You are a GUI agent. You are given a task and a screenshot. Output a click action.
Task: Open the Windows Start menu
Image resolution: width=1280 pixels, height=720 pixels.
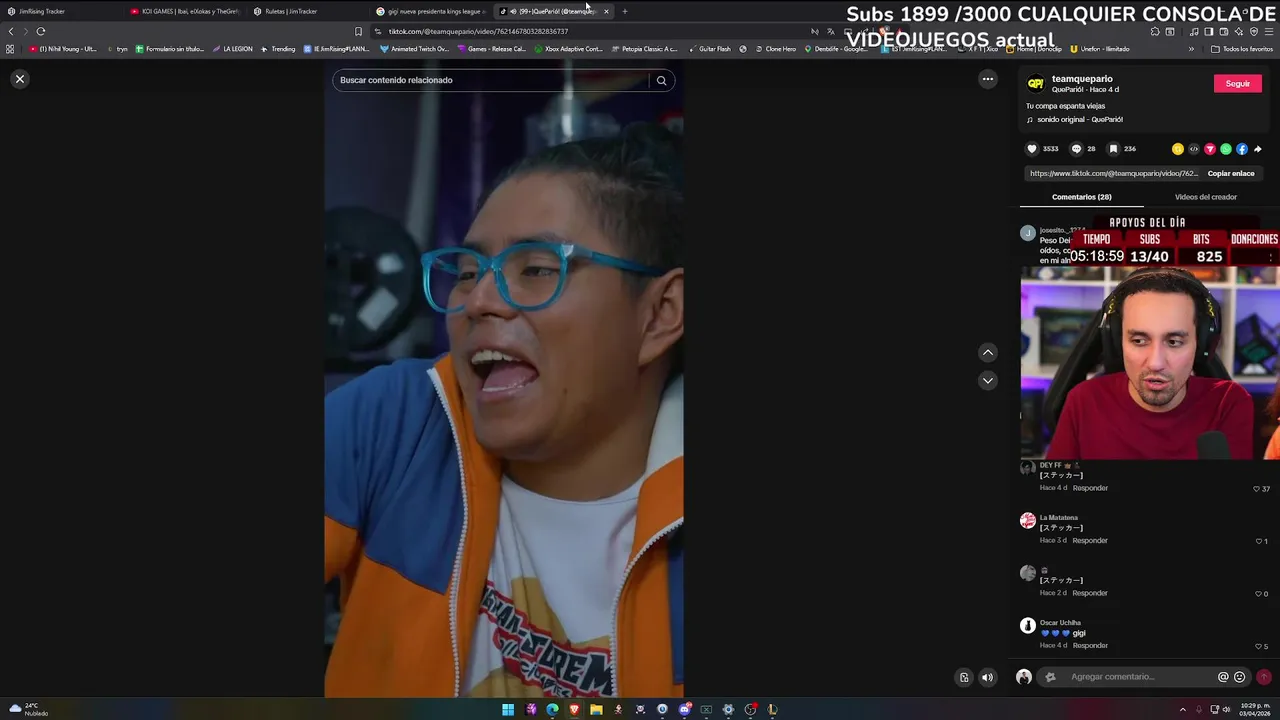(x=508, y=710)
